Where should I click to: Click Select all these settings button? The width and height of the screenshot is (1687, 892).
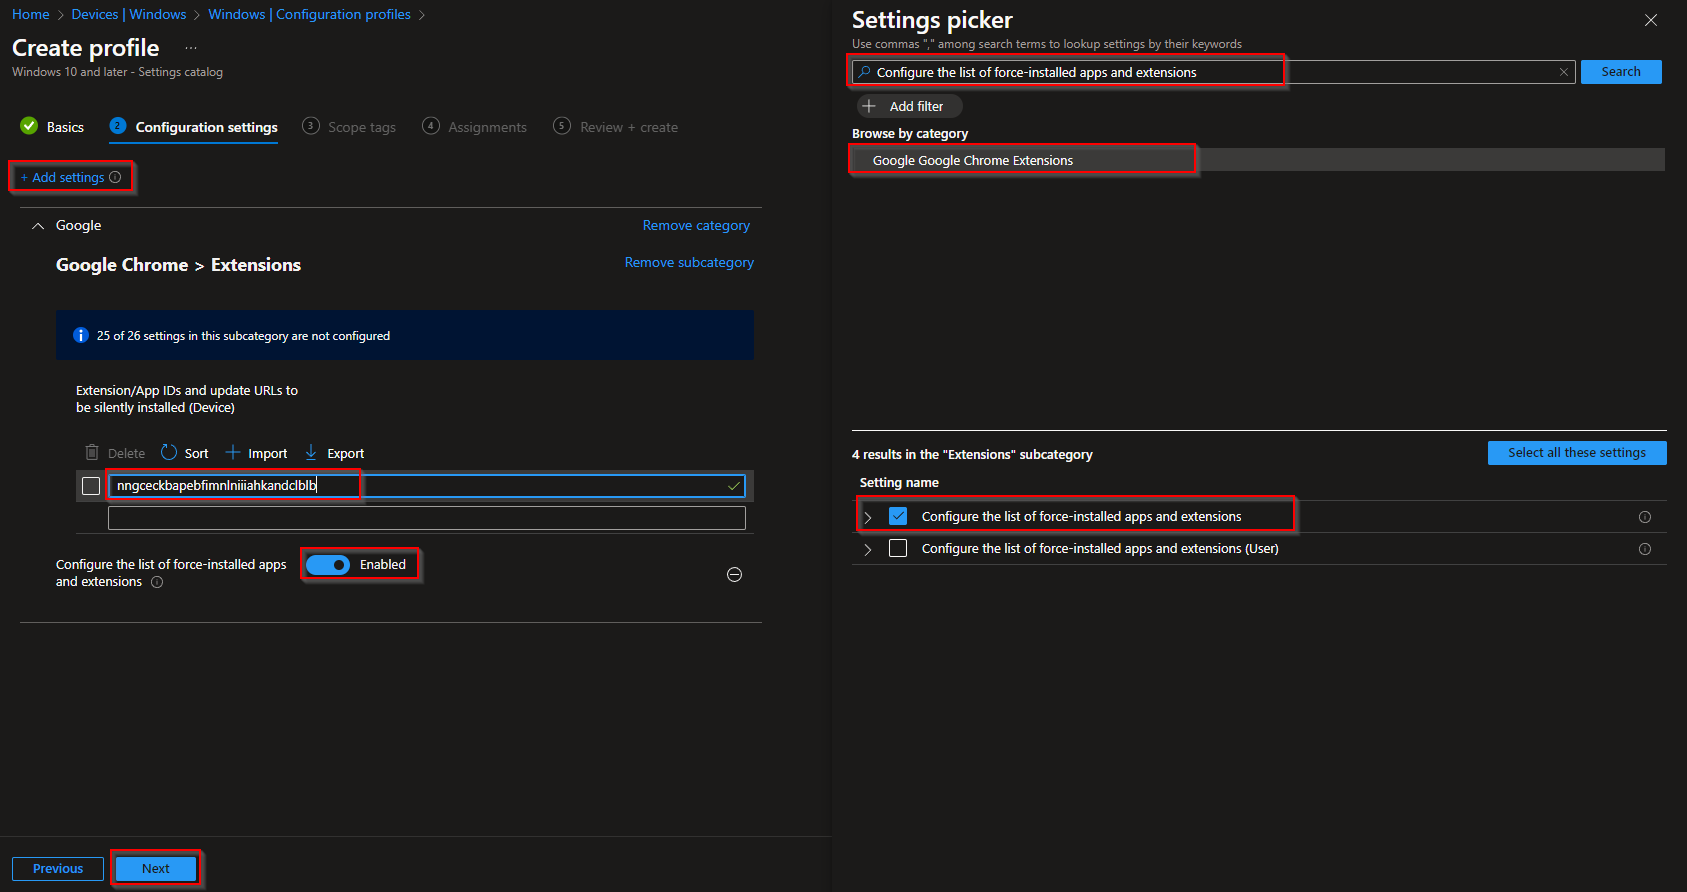click(1577, 453)
